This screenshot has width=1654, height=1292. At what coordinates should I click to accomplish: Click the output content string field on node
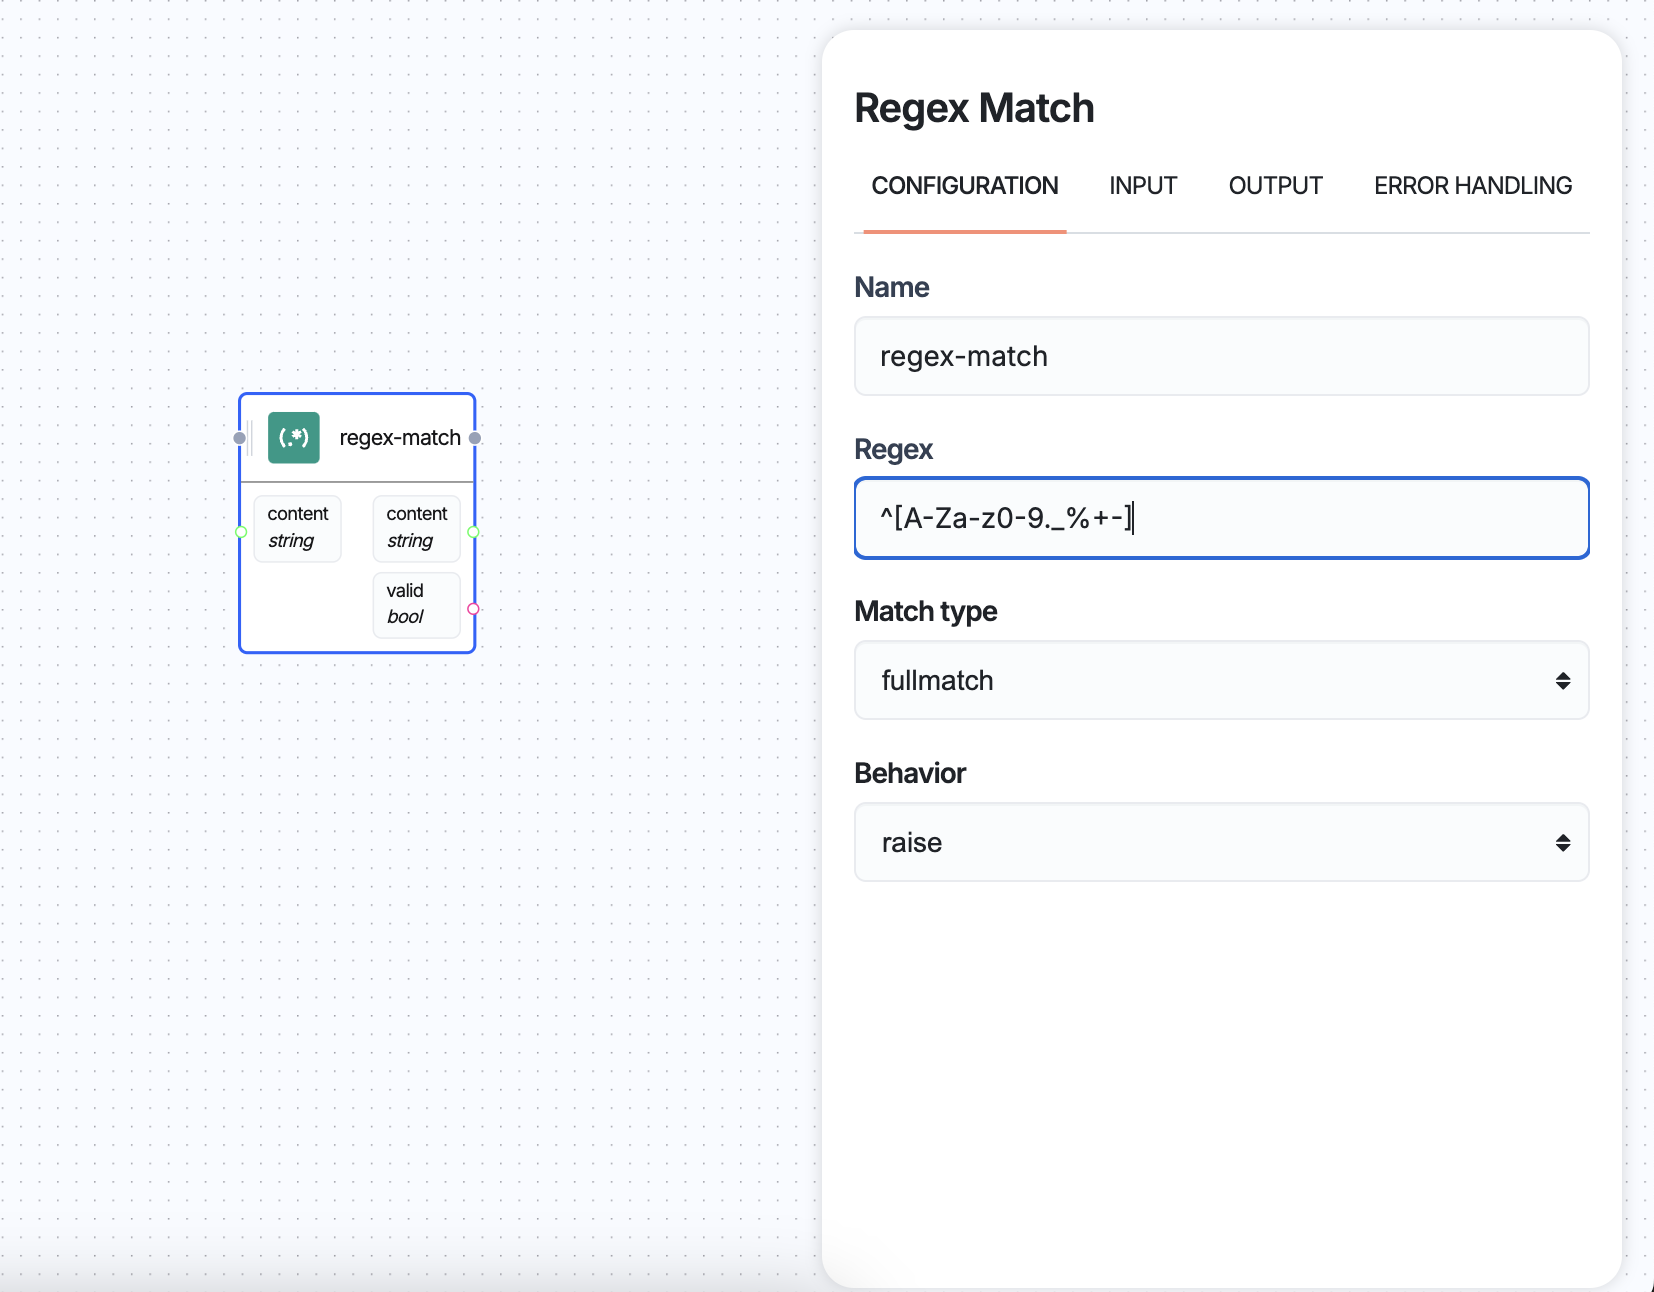click(416, 528)
